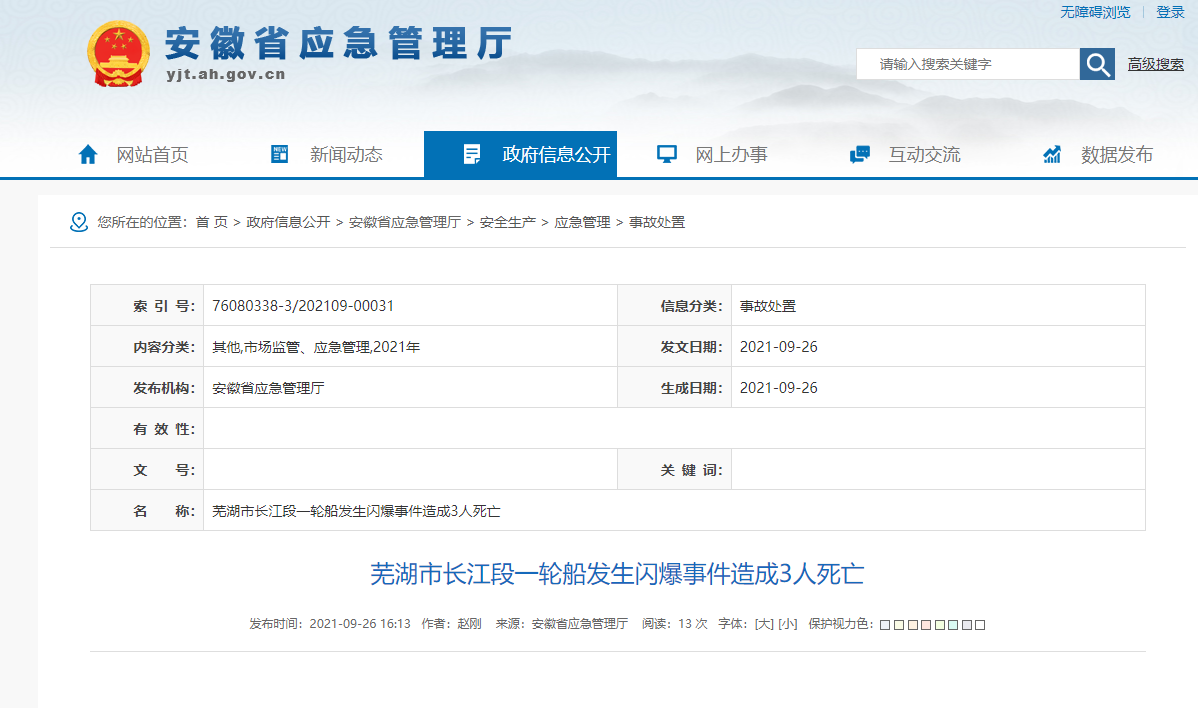
Task: Click the newspaper icon beside 新闻动态
Action: (x=280, y=154)
